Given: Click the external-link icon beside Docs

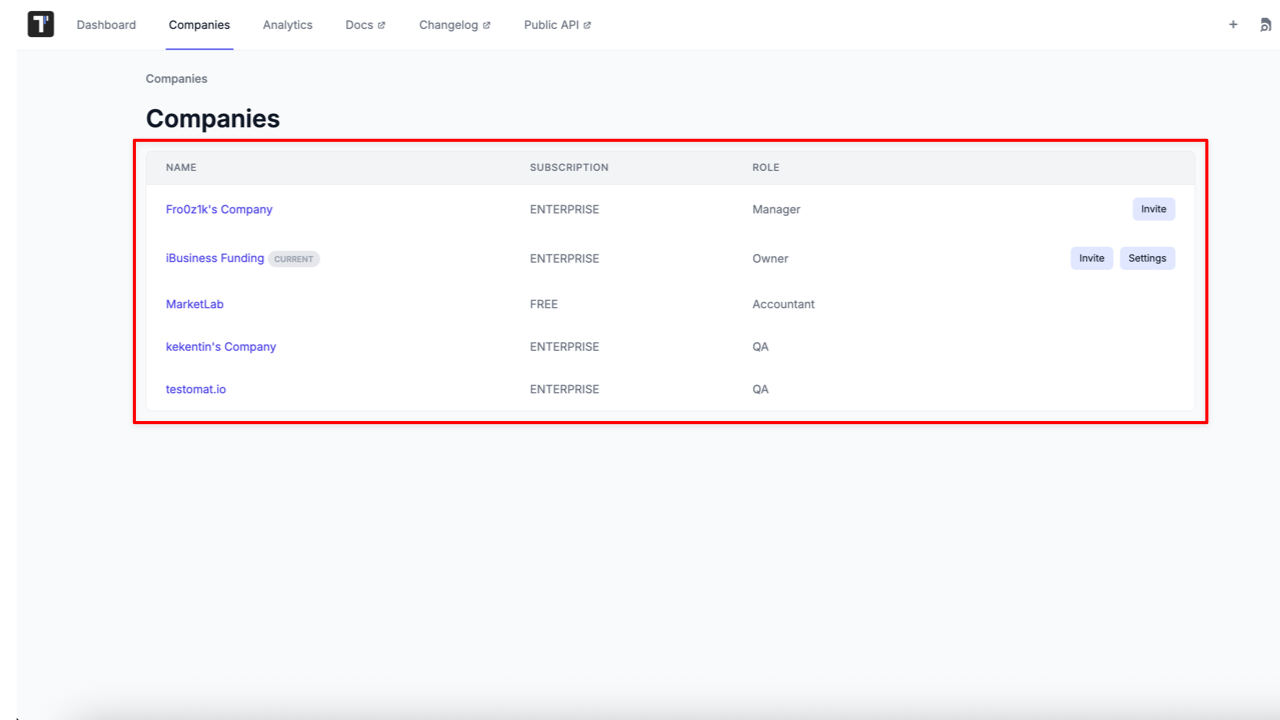Looking at the screenshot, I should (383, 23).
